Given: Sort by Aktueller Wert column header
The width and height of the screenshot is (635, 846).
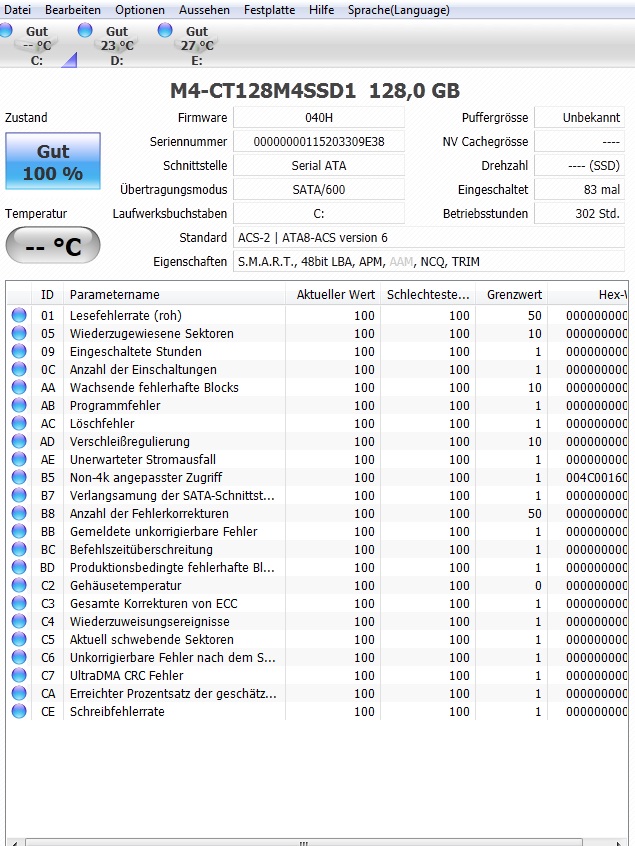Looking at the screenshot, I should click(x=333, y=295).
